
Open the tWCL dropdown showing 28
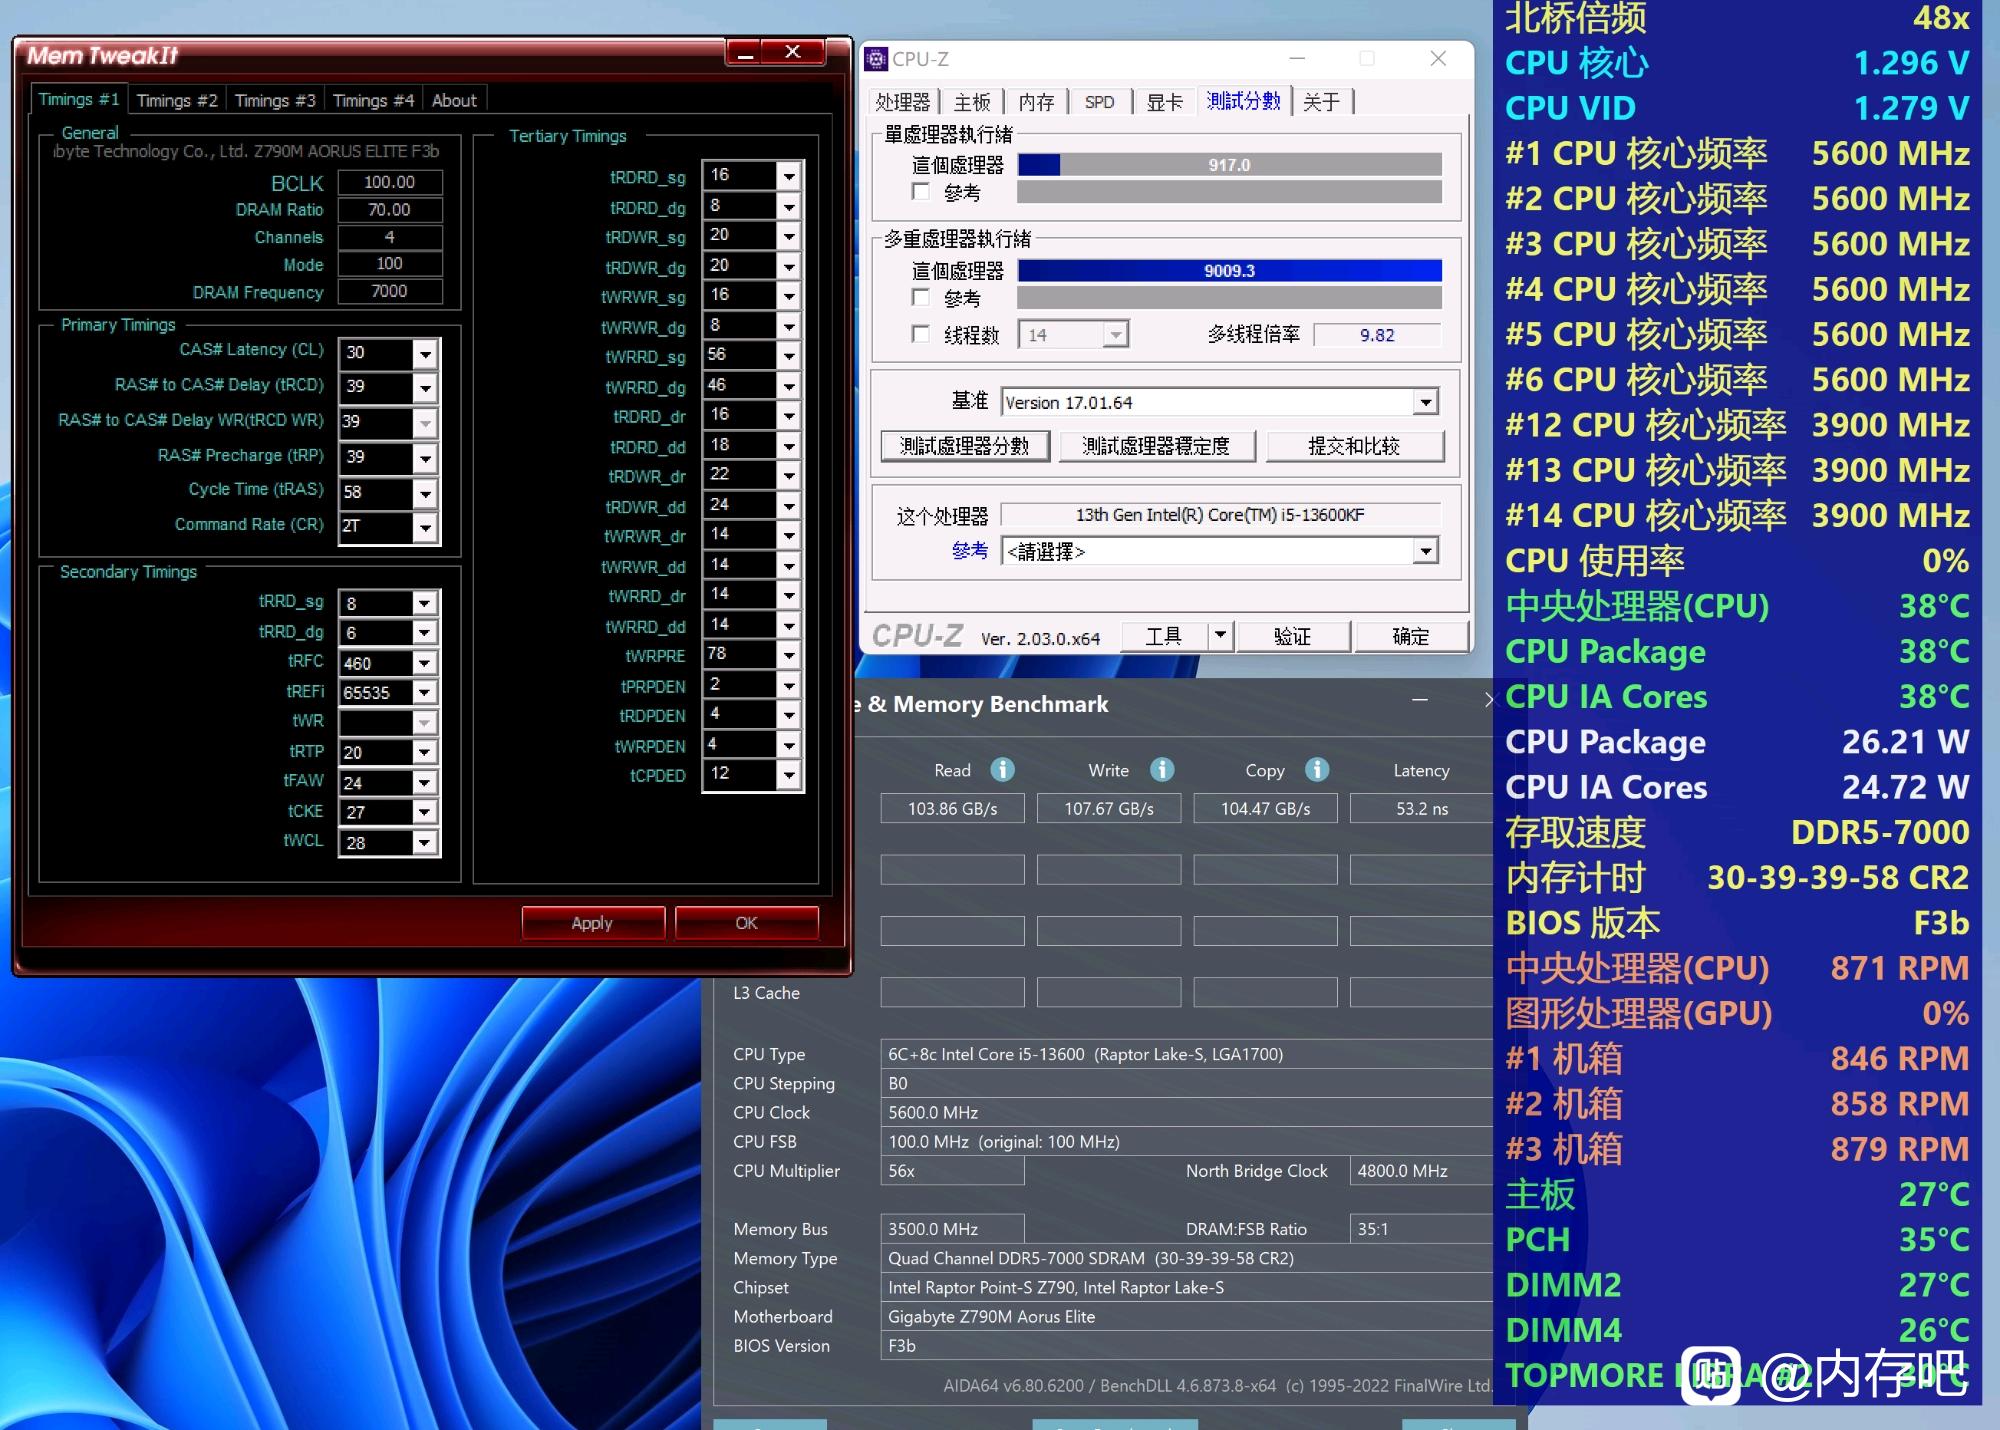click(425, 843)
